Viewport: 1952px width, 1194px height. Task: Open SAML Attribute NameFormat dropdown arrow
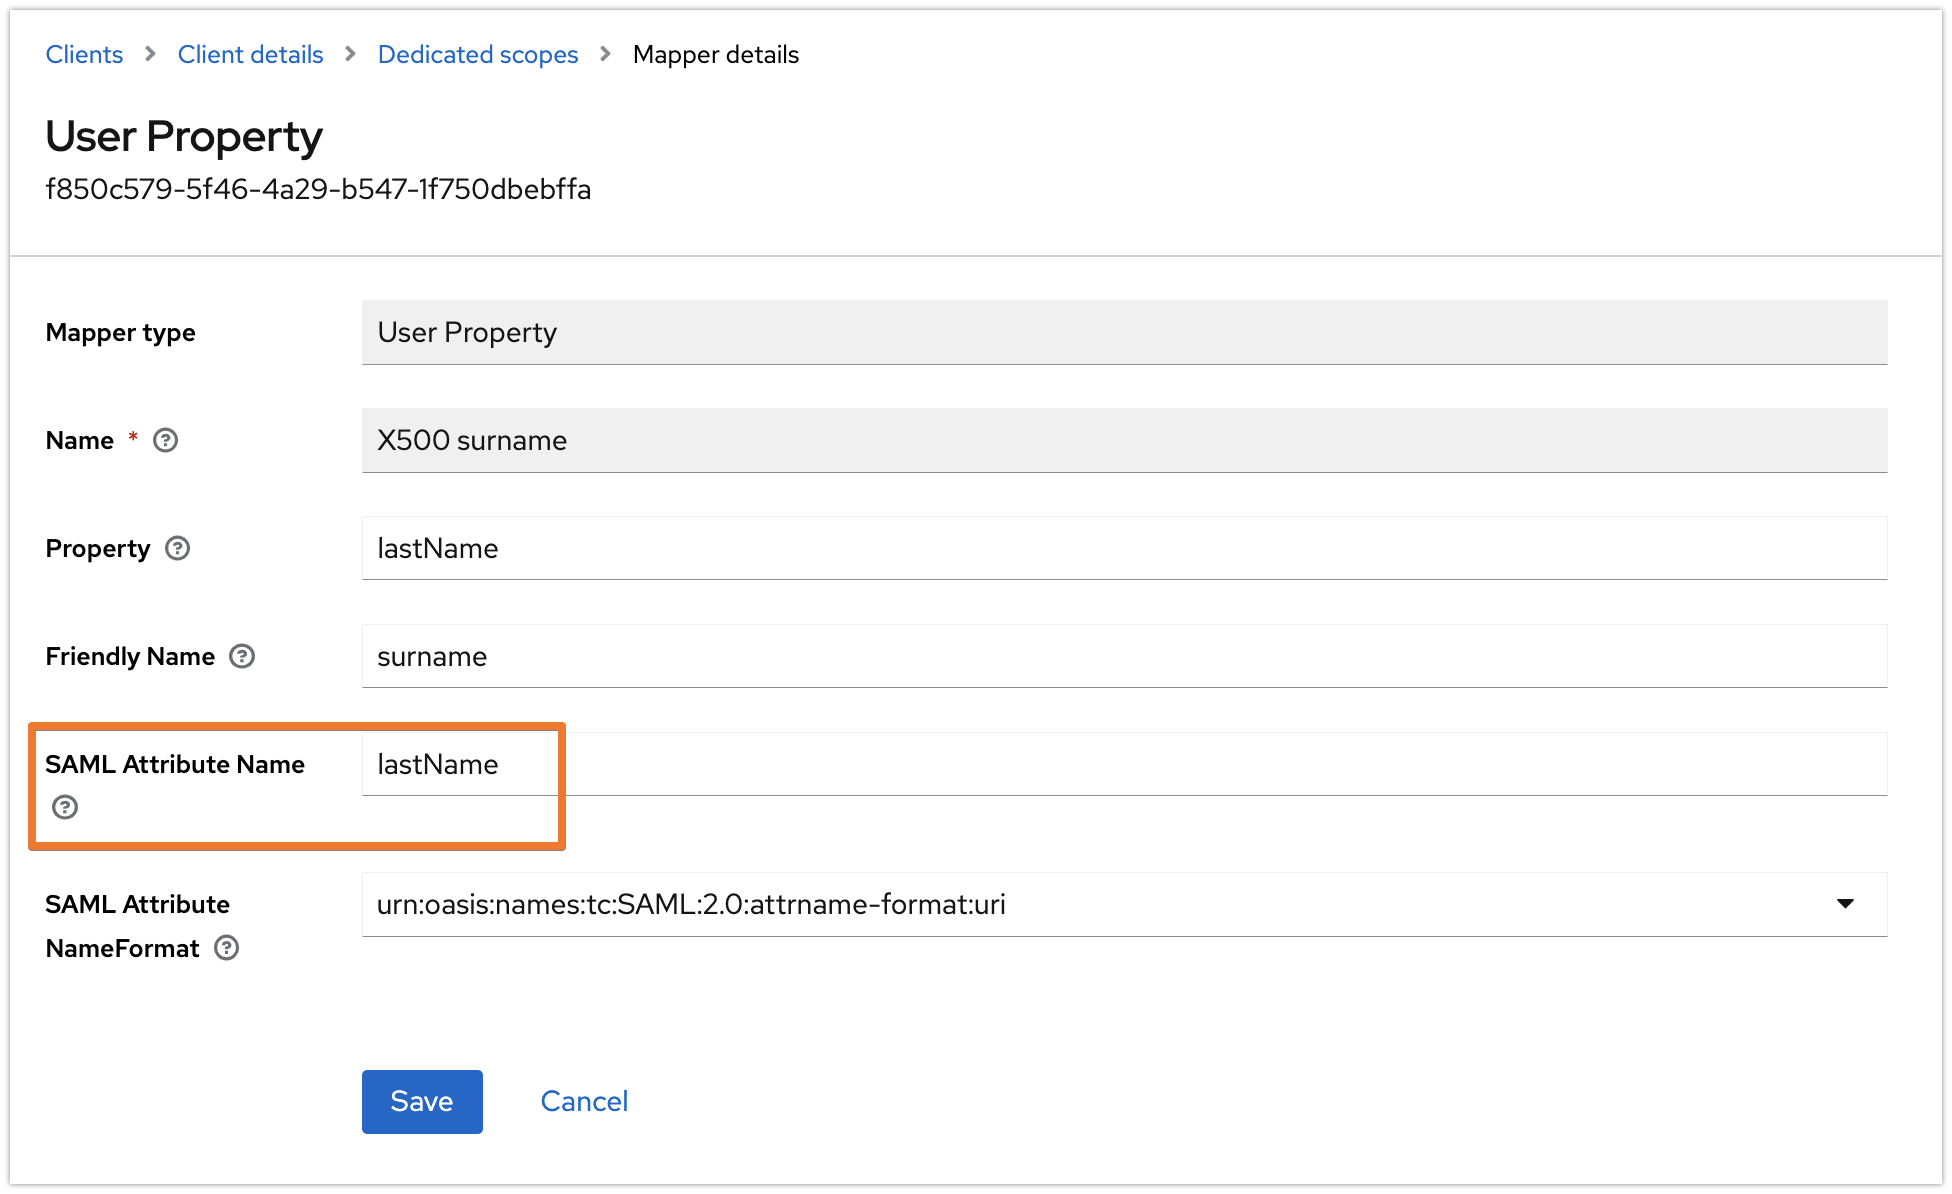tap(1845, 904)
